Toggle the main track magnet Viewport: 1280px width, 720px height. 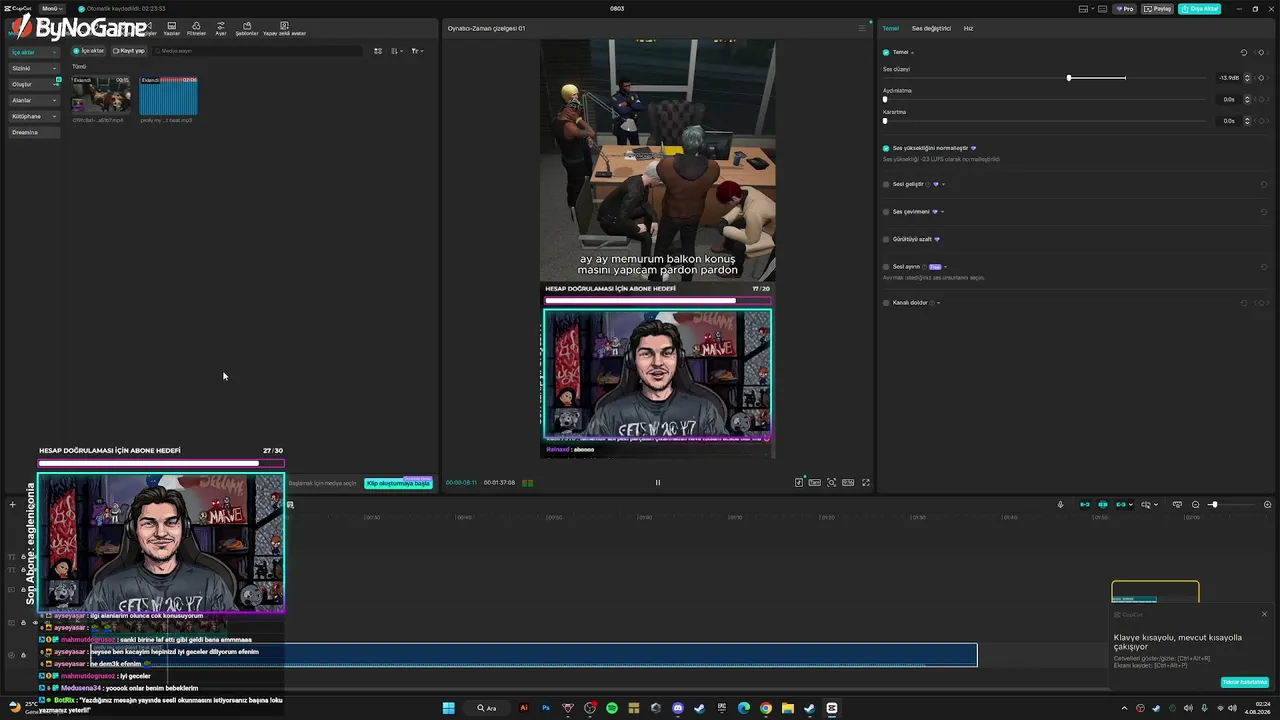point(1085,505)
